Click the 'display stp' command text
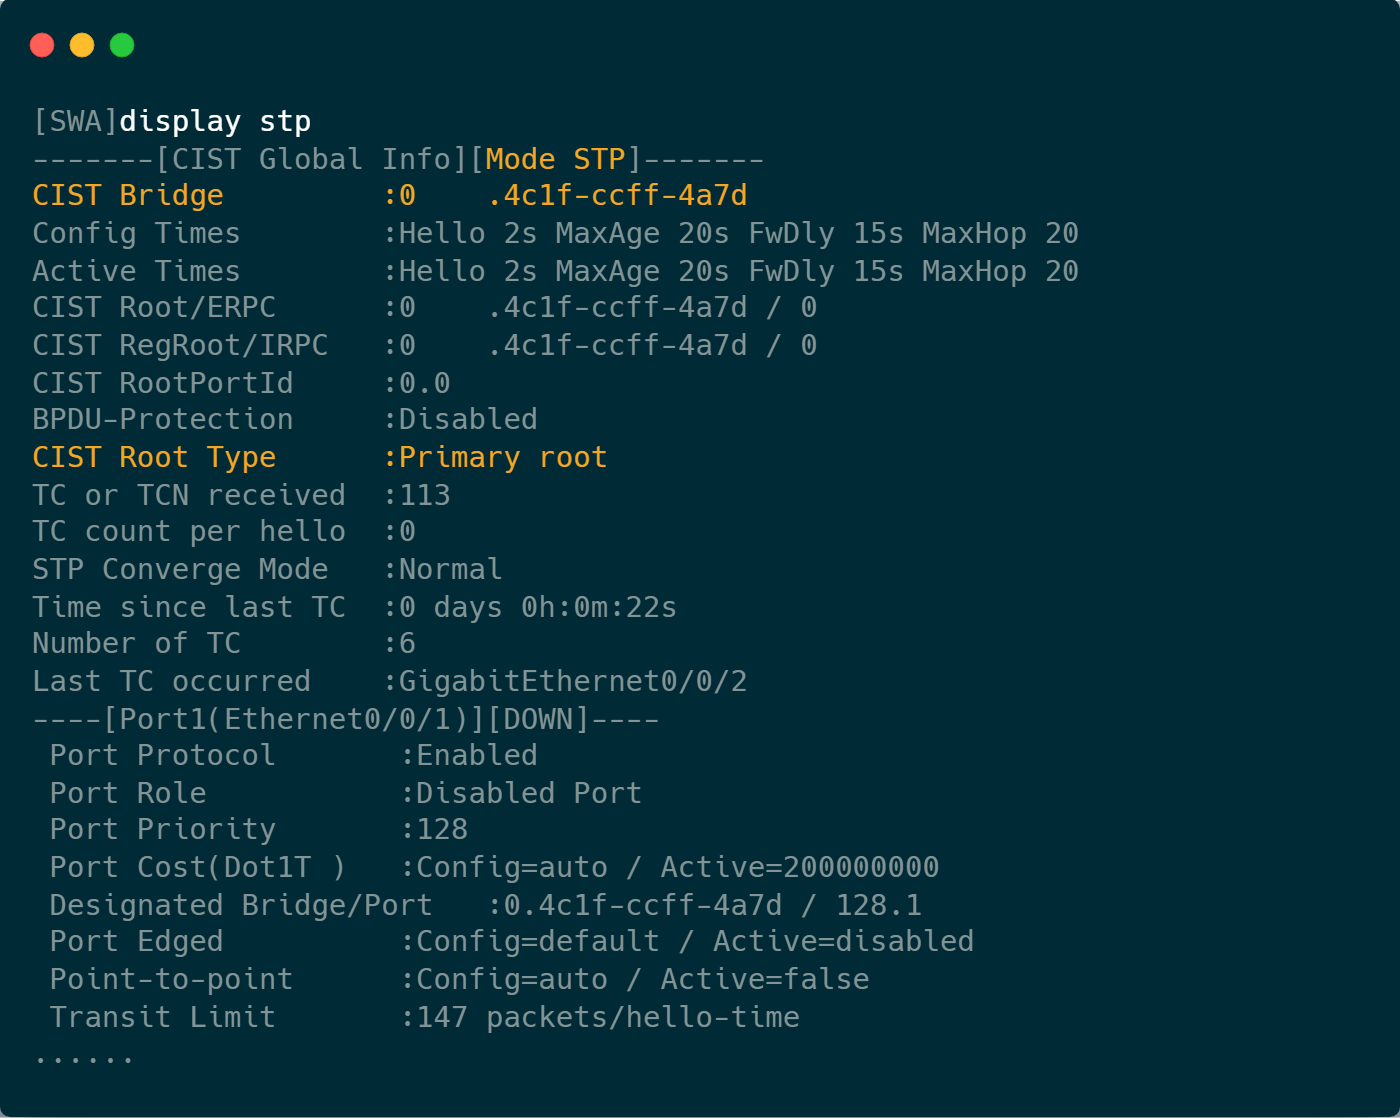 pyautogui.click(x=215, y=122)
